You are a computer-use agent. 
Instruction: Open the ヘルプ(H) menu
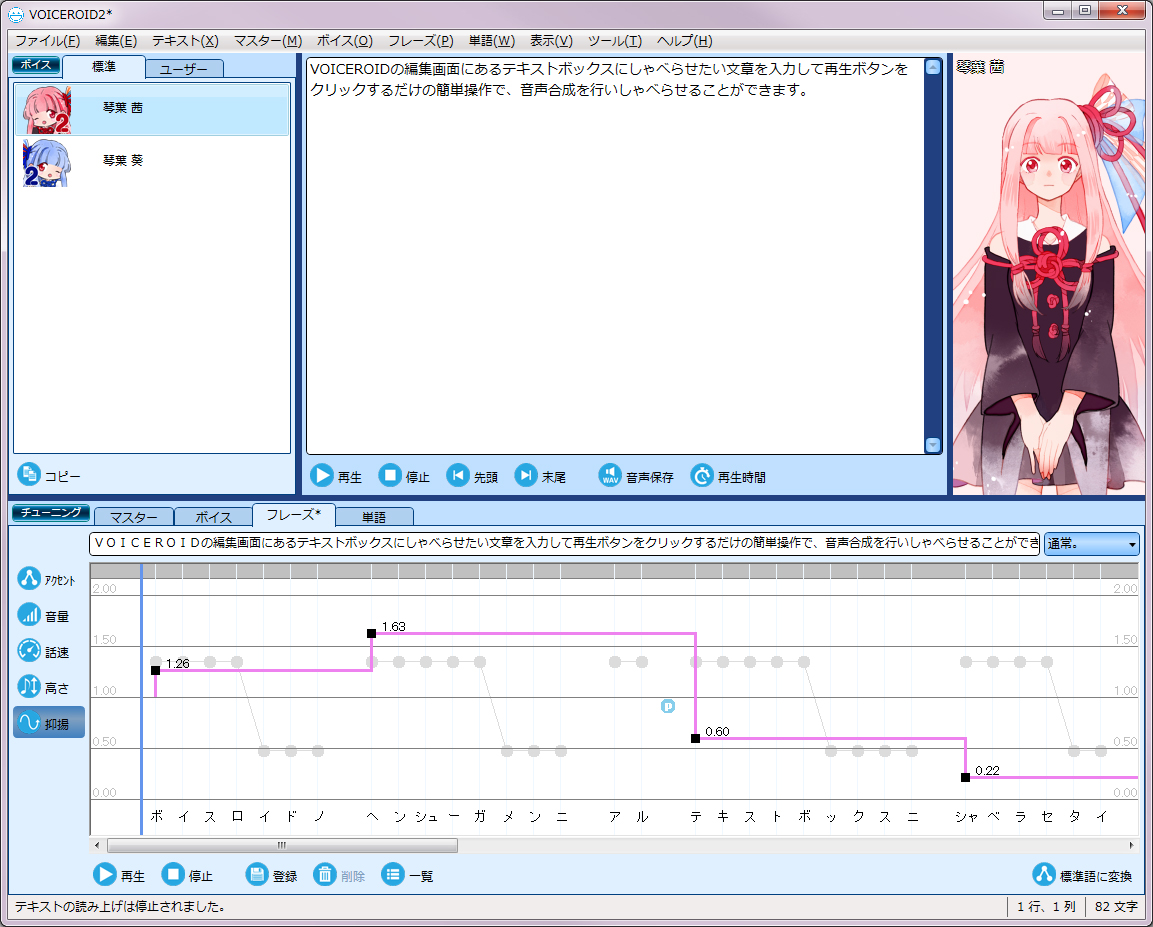(685, 41)
